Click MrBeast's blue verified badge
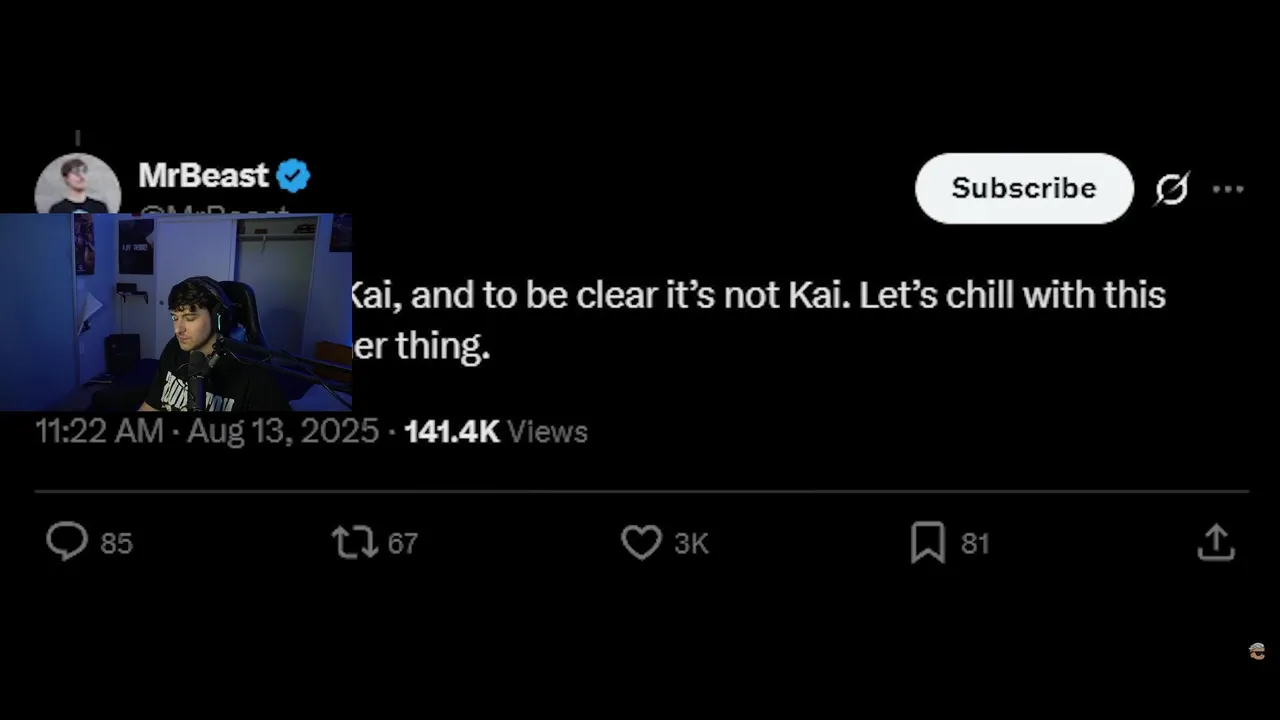Image resolution: width=1280 pixels, height=720 pixels. pos(293,176)
